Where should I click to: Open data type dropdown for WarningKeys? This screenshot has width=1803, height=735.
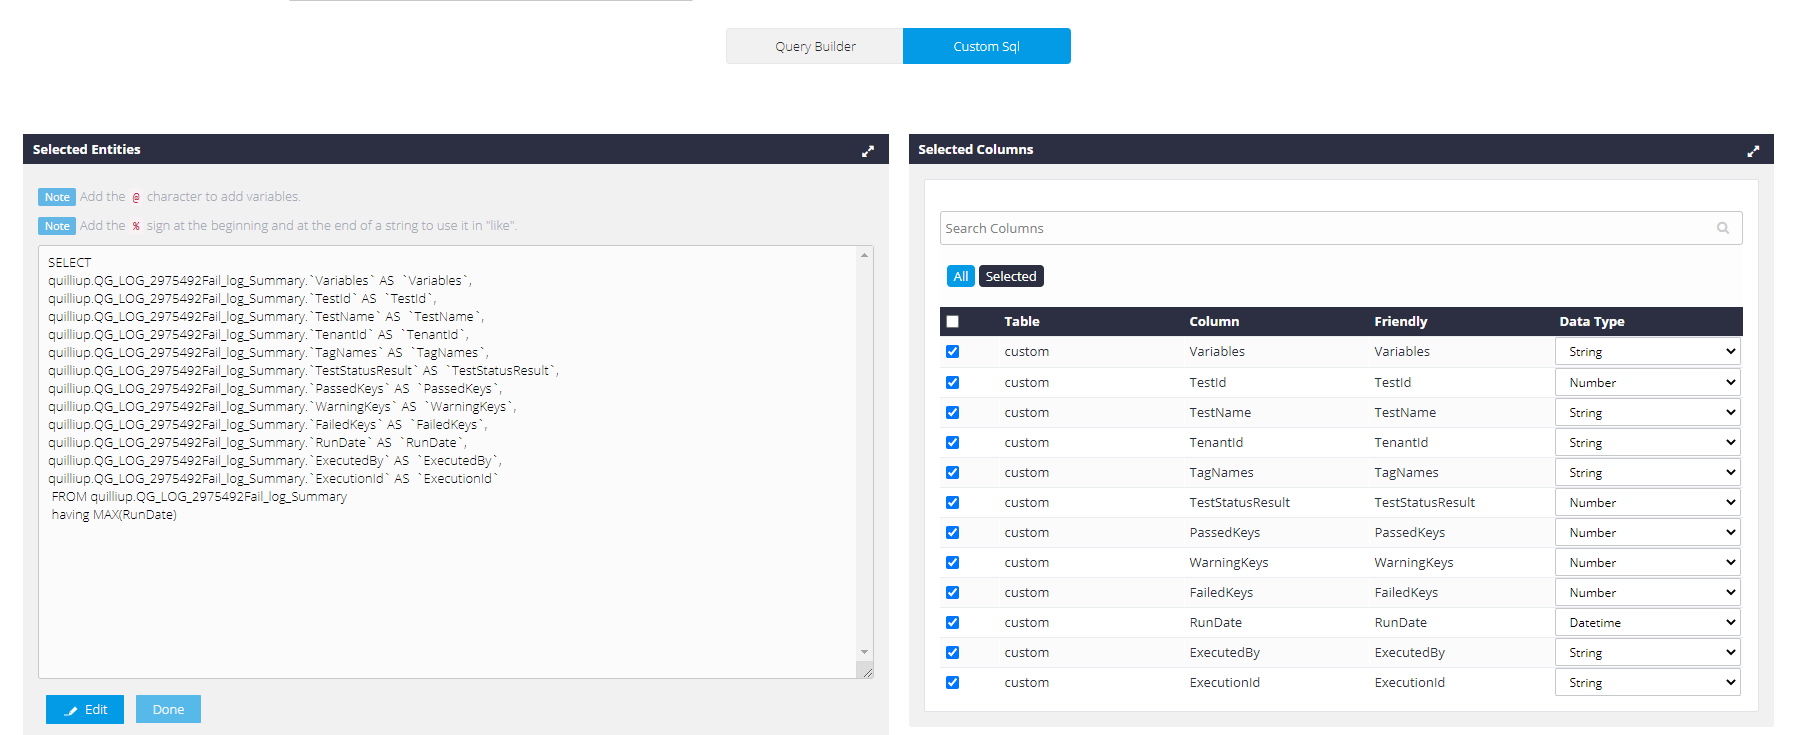coord(1647,562)
